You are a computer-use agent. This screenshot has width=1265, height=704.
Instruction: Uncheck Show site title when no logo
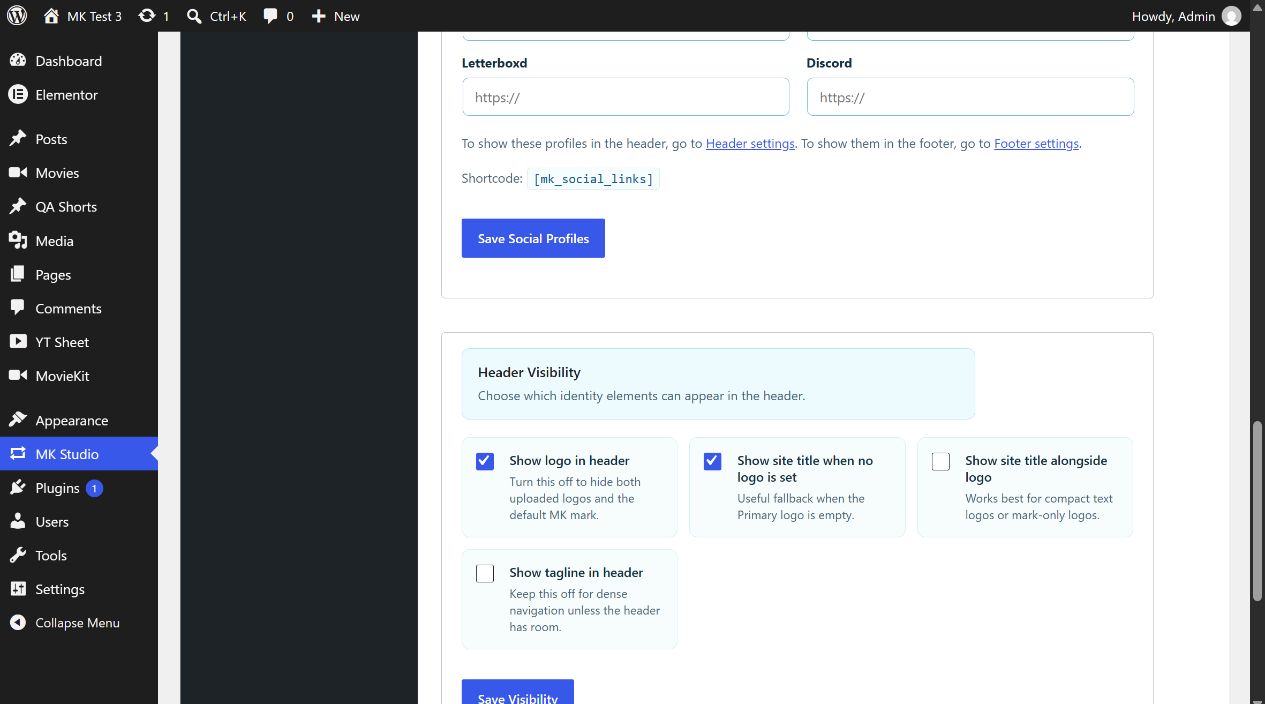713,461
